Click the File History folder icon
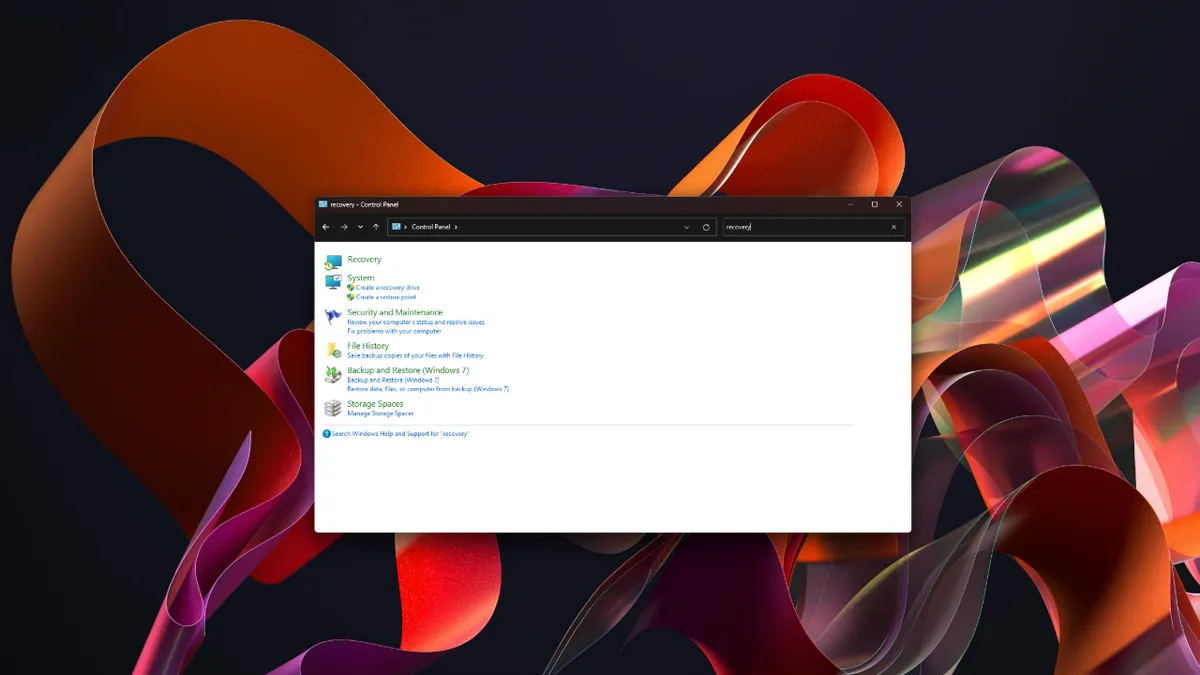This screenshot has width=1200, height=675. pyautogui.click(x=333, y=350)
